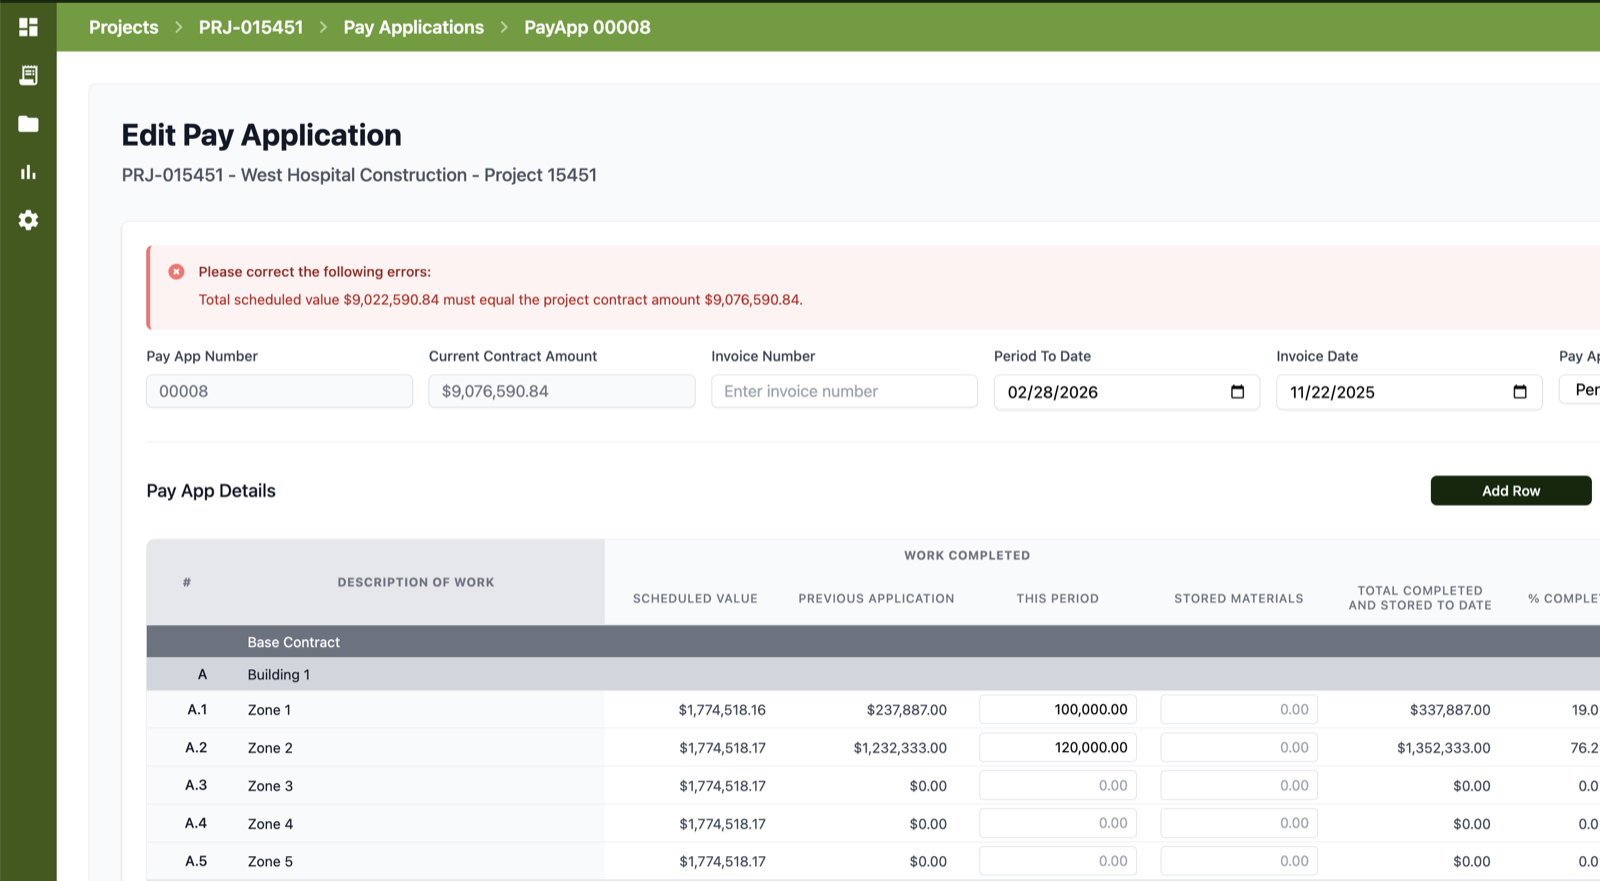Edit Zone 3 This Period amount
The height and width of the screenshot is (881, 1600).
pos(1058,785)
